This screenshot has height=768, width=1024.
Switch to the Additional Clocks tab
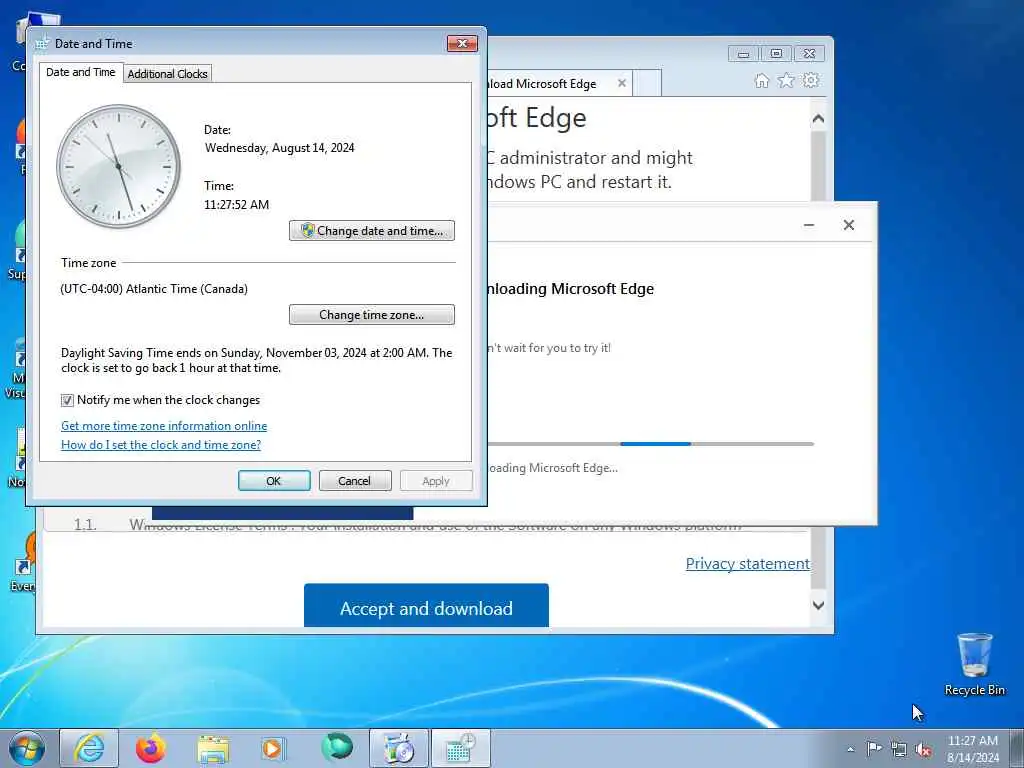[167, 74]
